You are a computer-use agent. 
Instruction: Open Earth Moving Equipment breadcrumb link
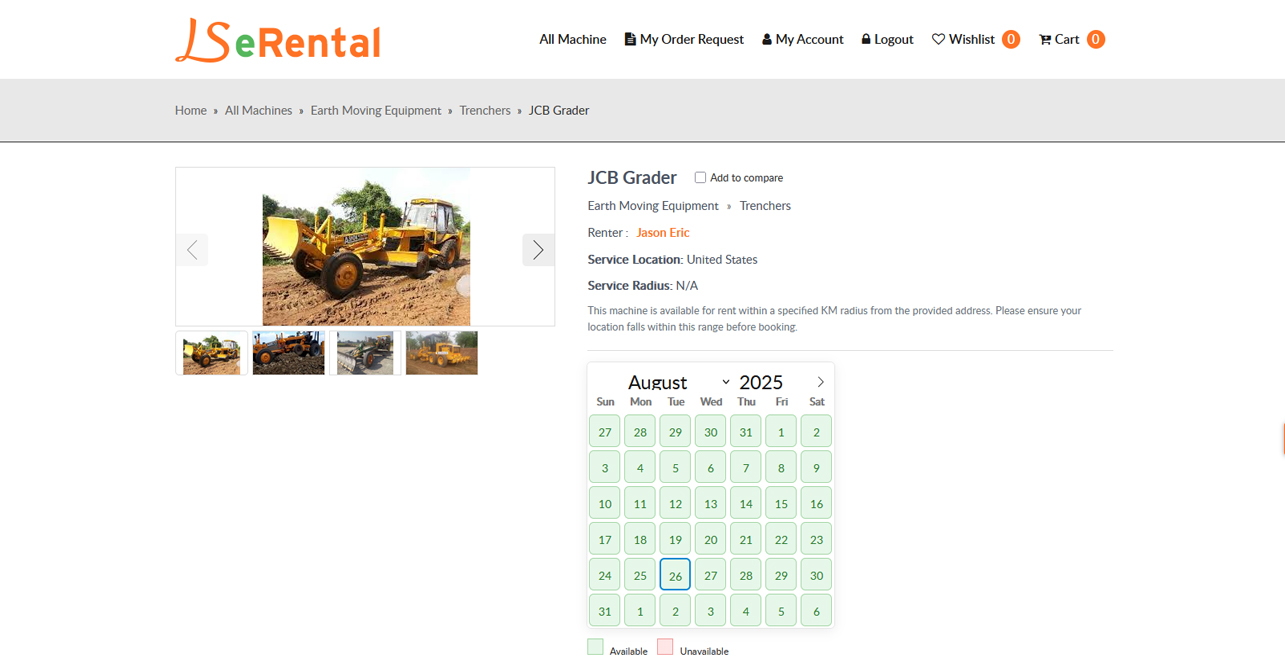(x=376, y=110)
